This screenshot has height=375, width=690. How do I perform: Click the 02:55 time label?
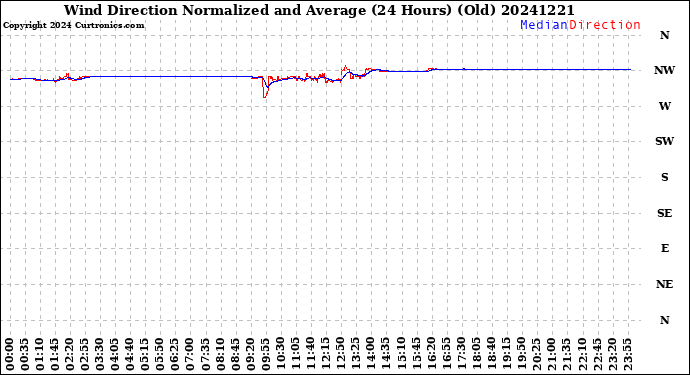[85, 355]
